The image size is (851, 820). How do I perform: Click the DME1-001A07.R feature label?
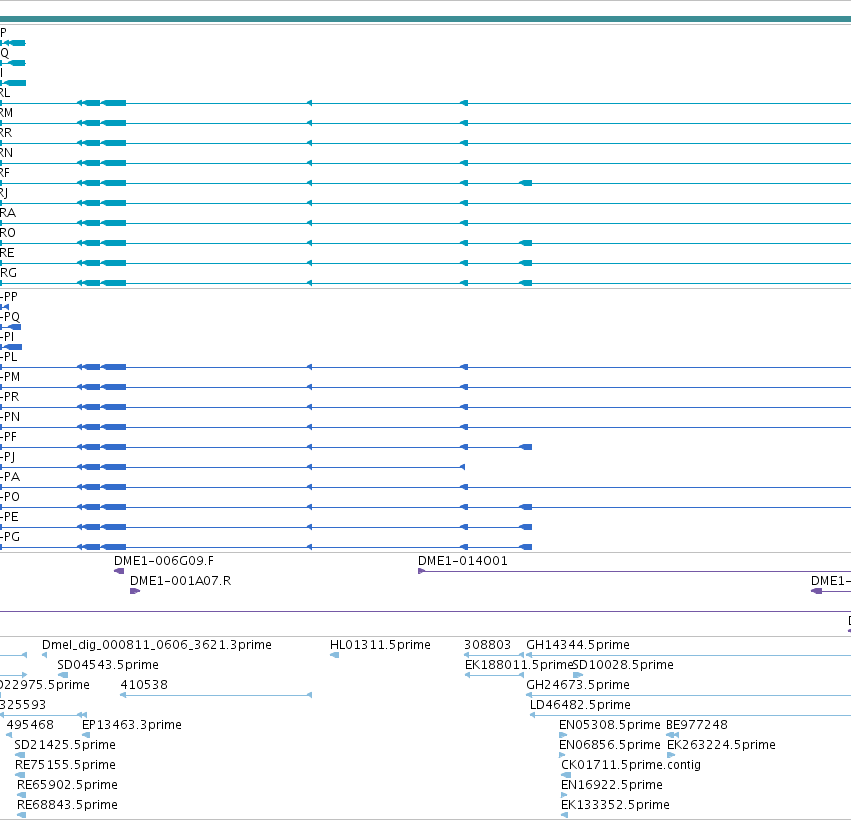pyautogui.click(x=181, y=581)
